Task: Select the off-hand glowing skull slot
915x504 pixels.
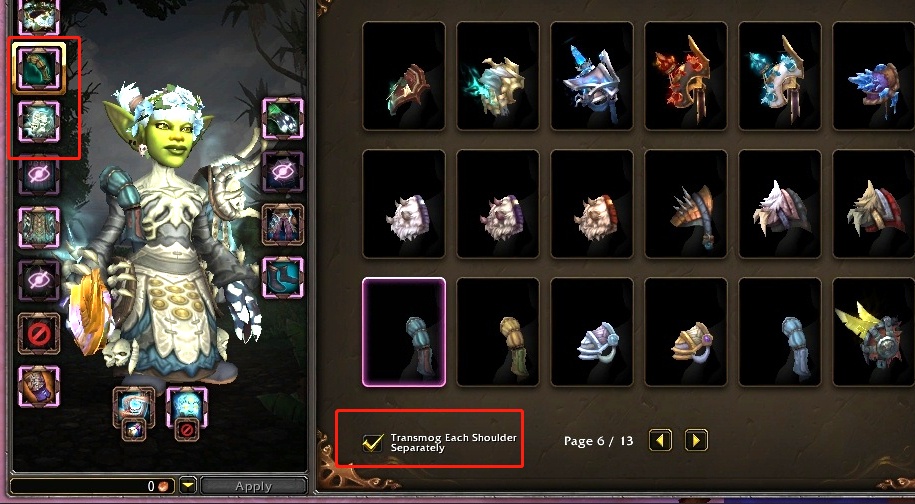Action: [x=187, y=407]
